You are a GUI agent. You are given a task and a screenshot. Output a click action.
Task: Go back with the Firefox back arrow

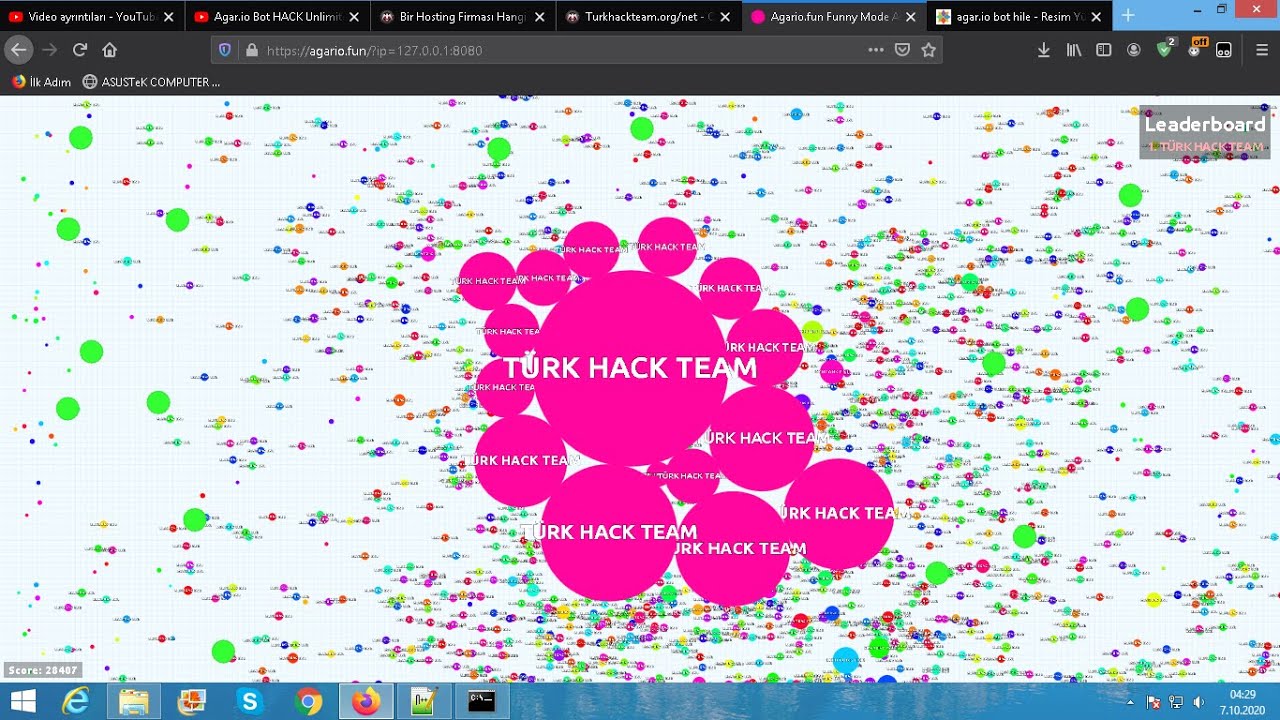pos(19,50)
